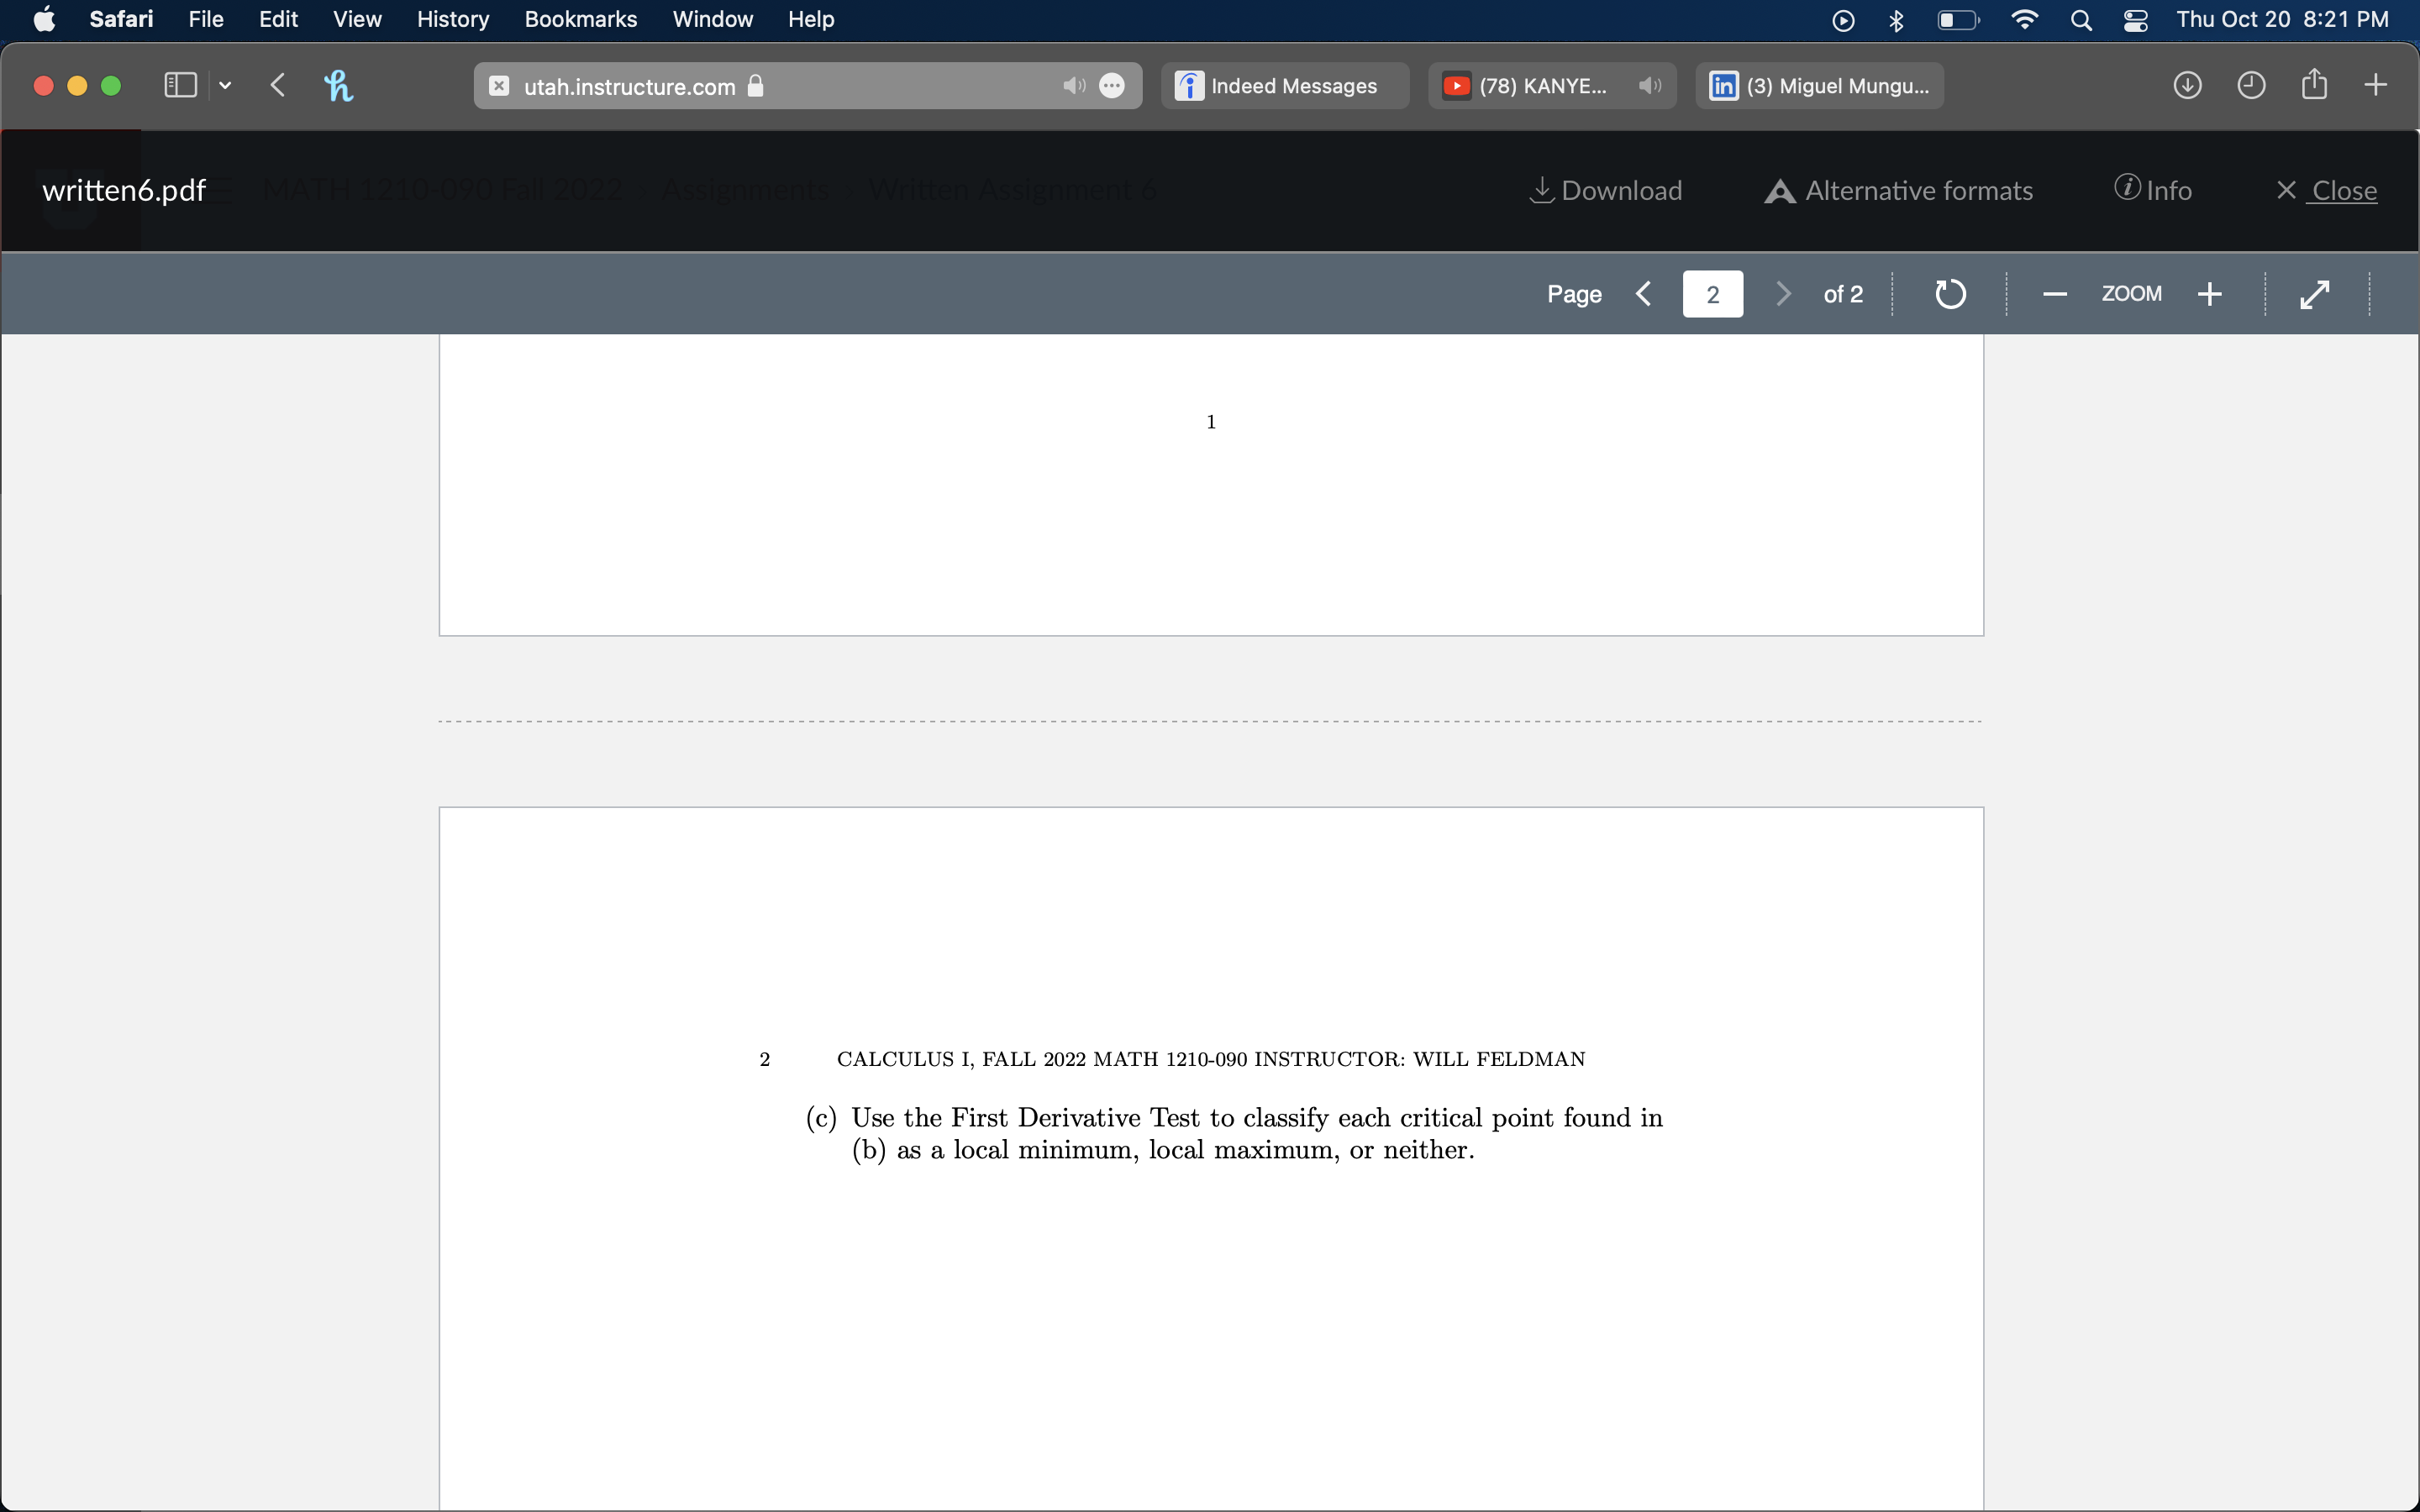Share the current page with the share icon
The image size is (2420, 1512).
2313,85
